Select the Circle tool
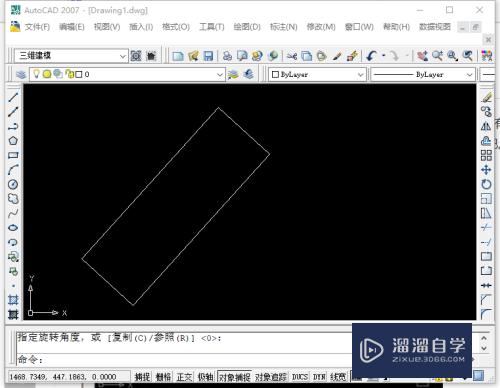The width and height of the screenshot is (500, 388). point(13,184)
